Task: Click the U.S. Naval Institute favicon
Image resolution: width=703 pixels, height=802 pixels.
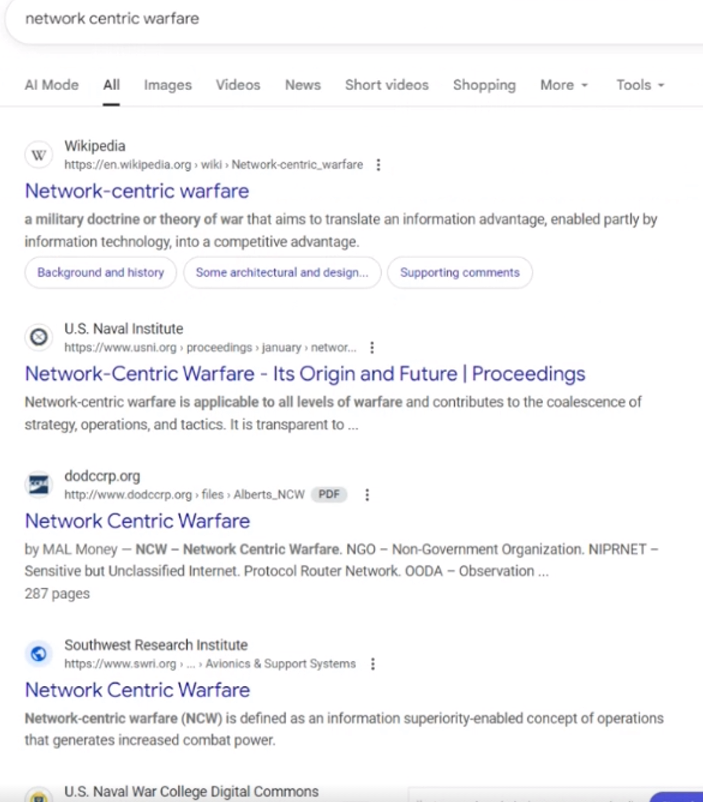Action: point(38,338)
